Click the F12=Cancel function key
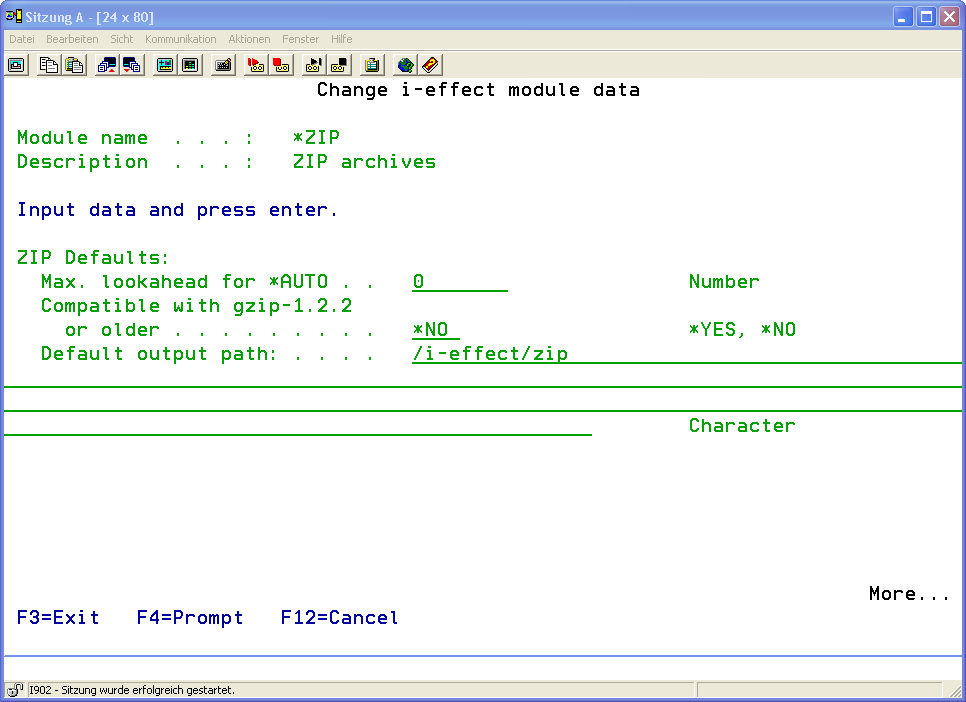The width and height of the screenshot is (966, 702). [x=339, y=618]
